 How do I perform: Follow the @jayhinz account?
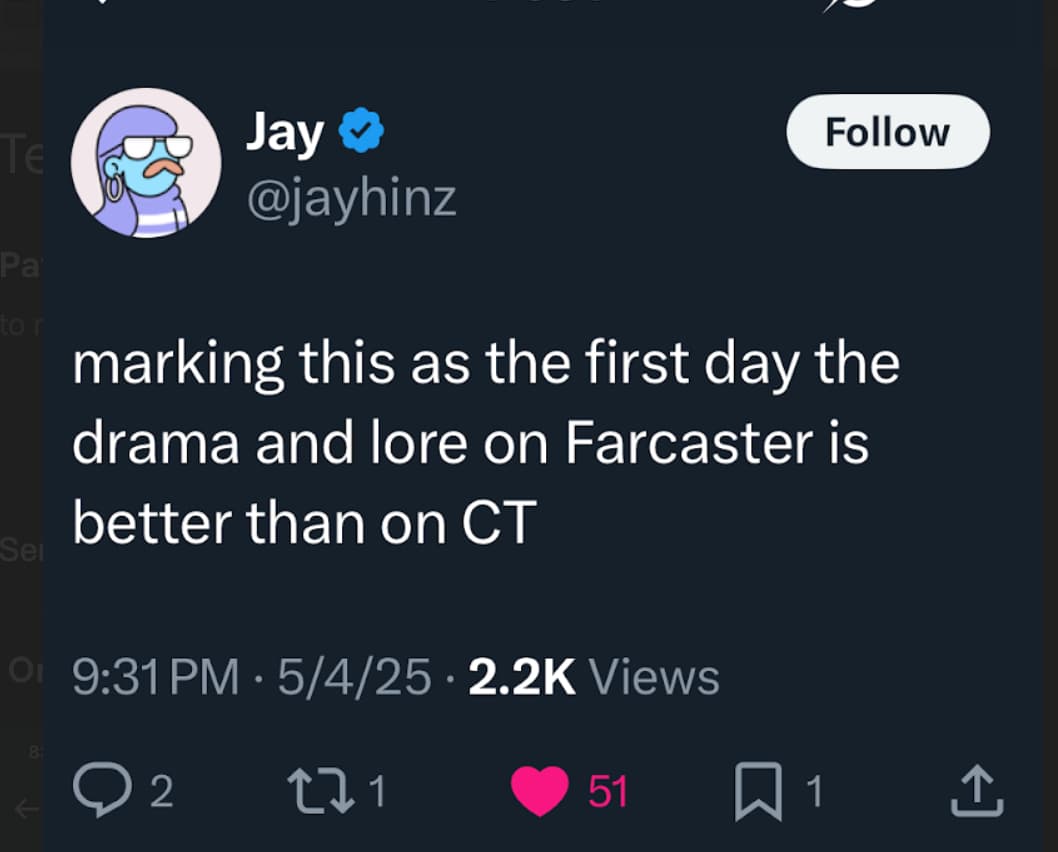[x=887, y=132]
